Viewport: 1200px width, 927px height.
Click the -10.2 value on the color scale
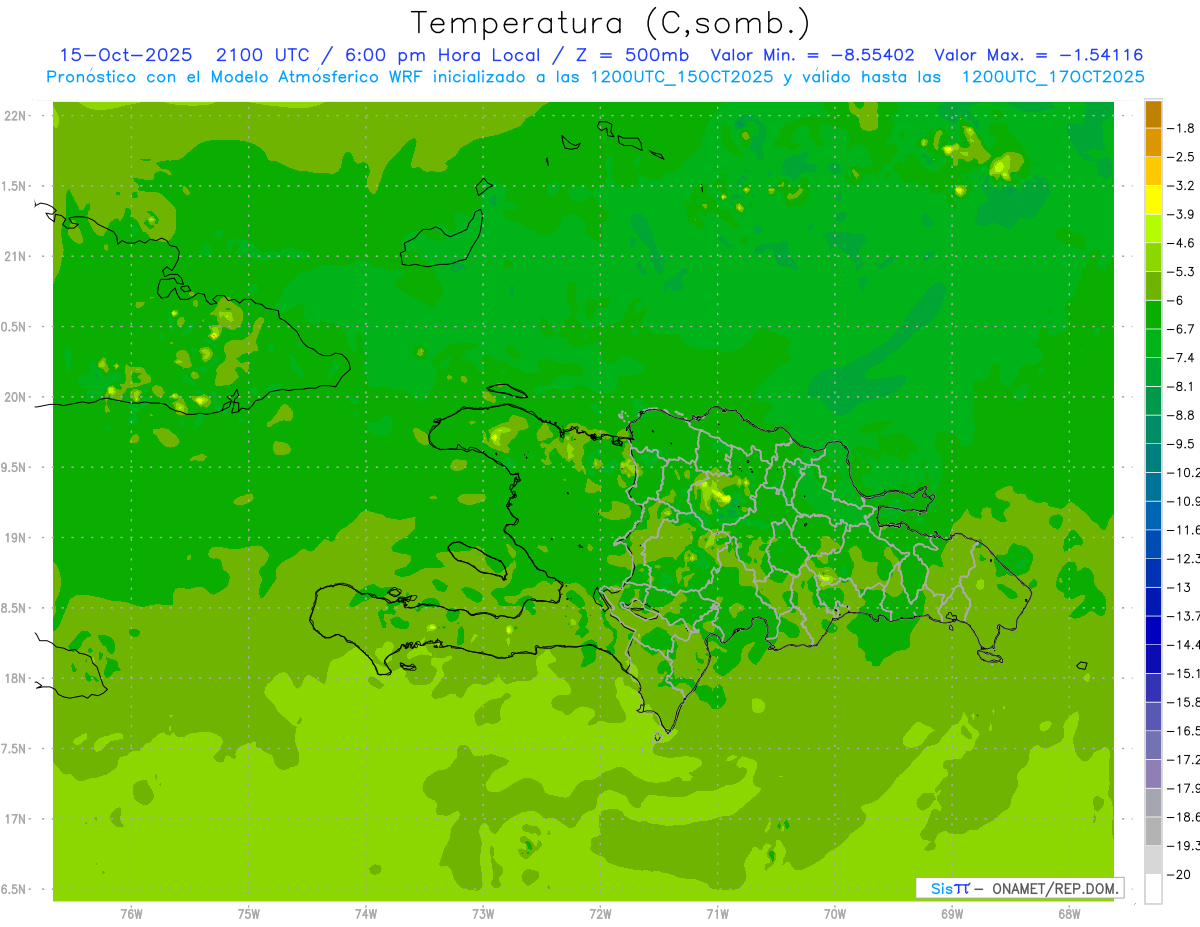pyautogui.click(x=1186, y=472)
